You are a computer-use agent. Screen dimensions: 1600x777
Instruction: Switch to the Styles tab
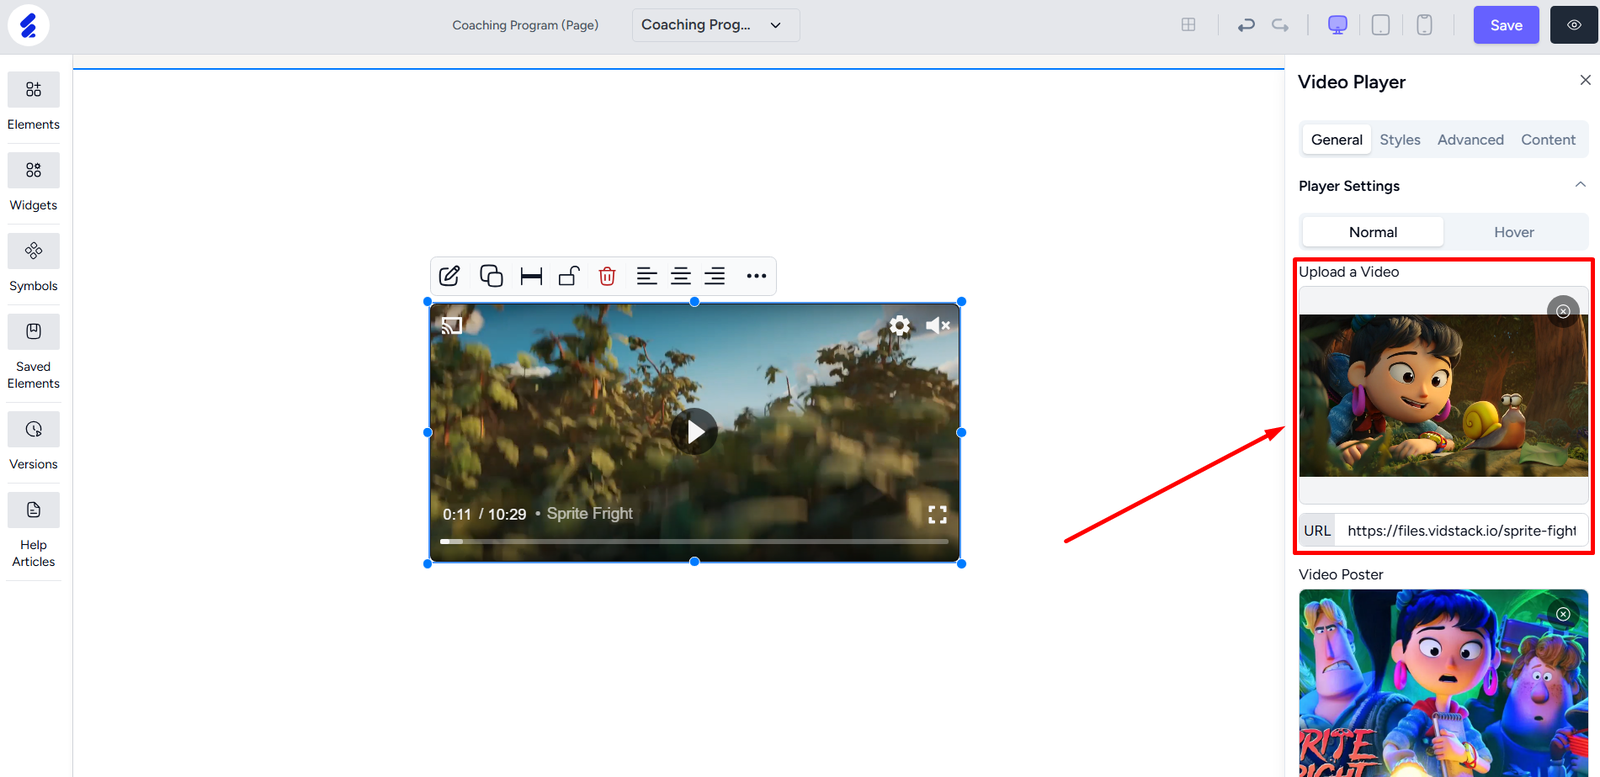pyautogui.click(x=1399, y=140)
